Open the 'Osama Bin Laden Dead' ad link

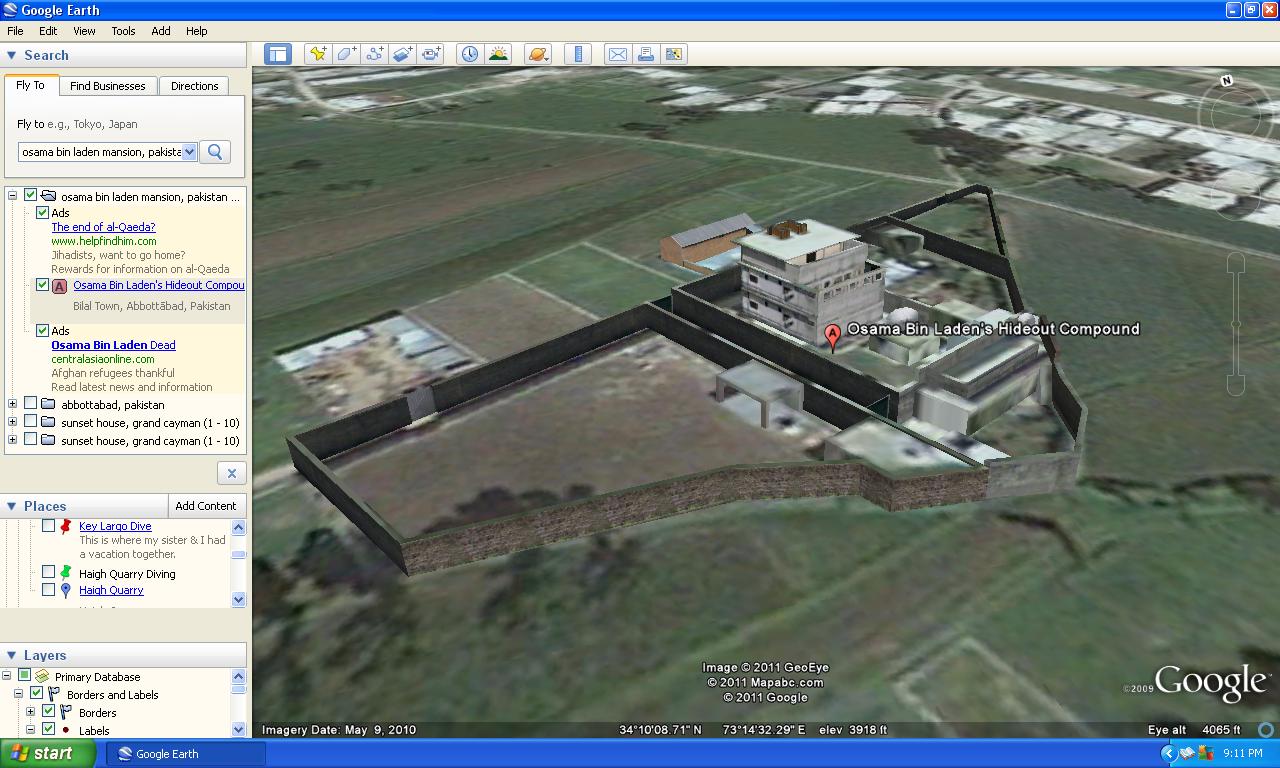(113, 345)
